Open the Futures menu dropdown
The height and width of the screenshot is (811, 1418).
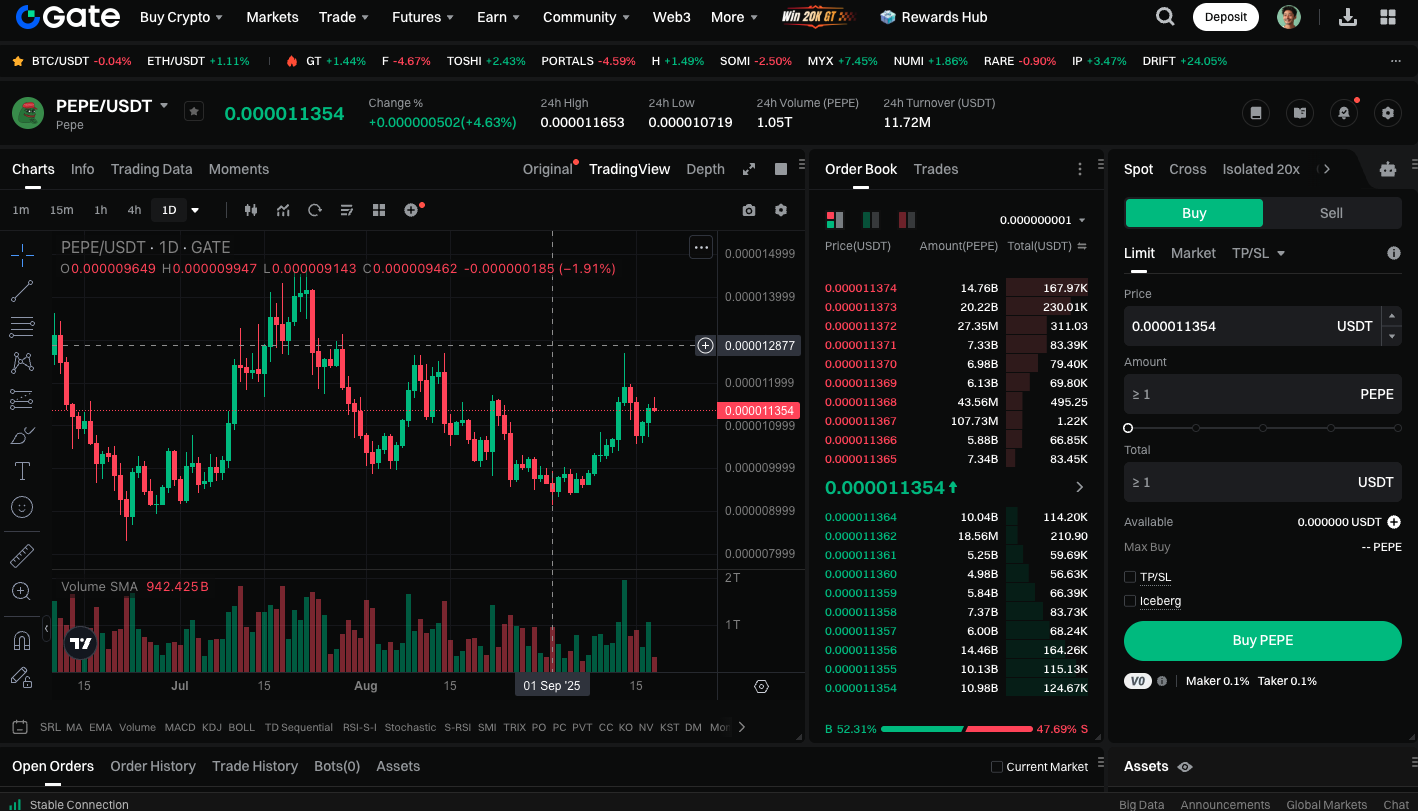coord(424,17)
